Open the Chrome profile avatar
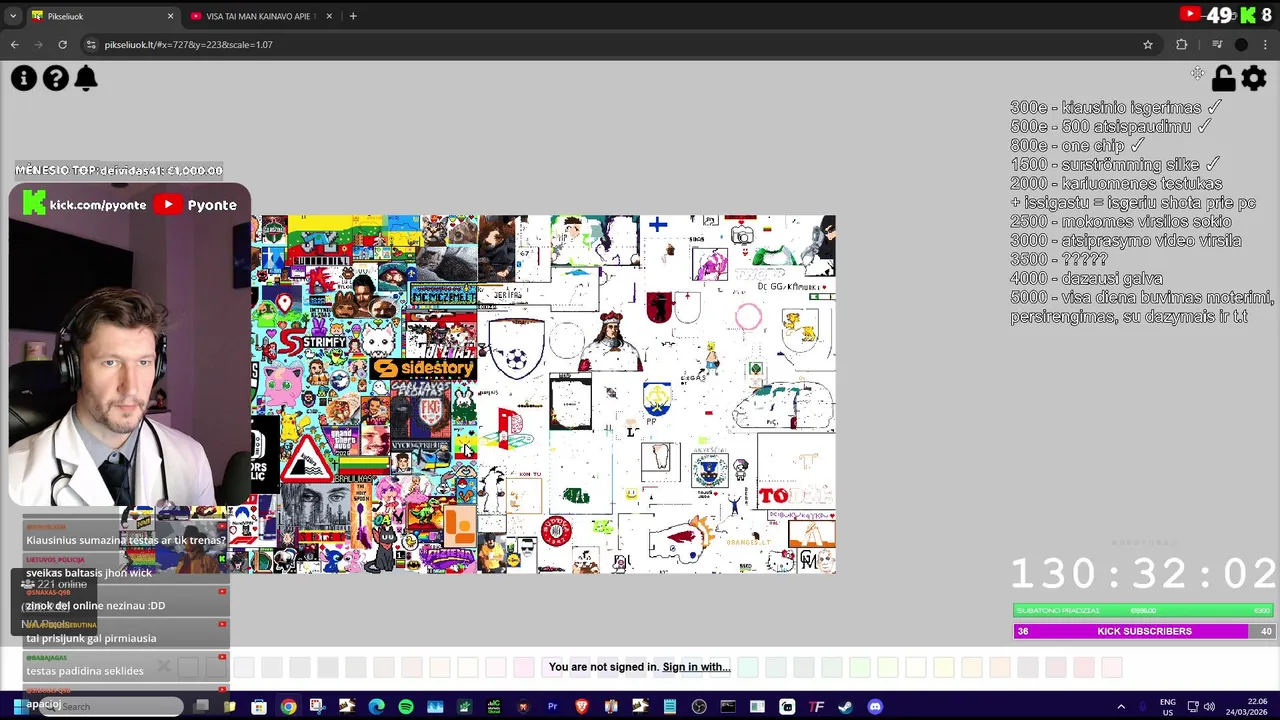This screenshot has height=720, width=1280. (1241, 44)
